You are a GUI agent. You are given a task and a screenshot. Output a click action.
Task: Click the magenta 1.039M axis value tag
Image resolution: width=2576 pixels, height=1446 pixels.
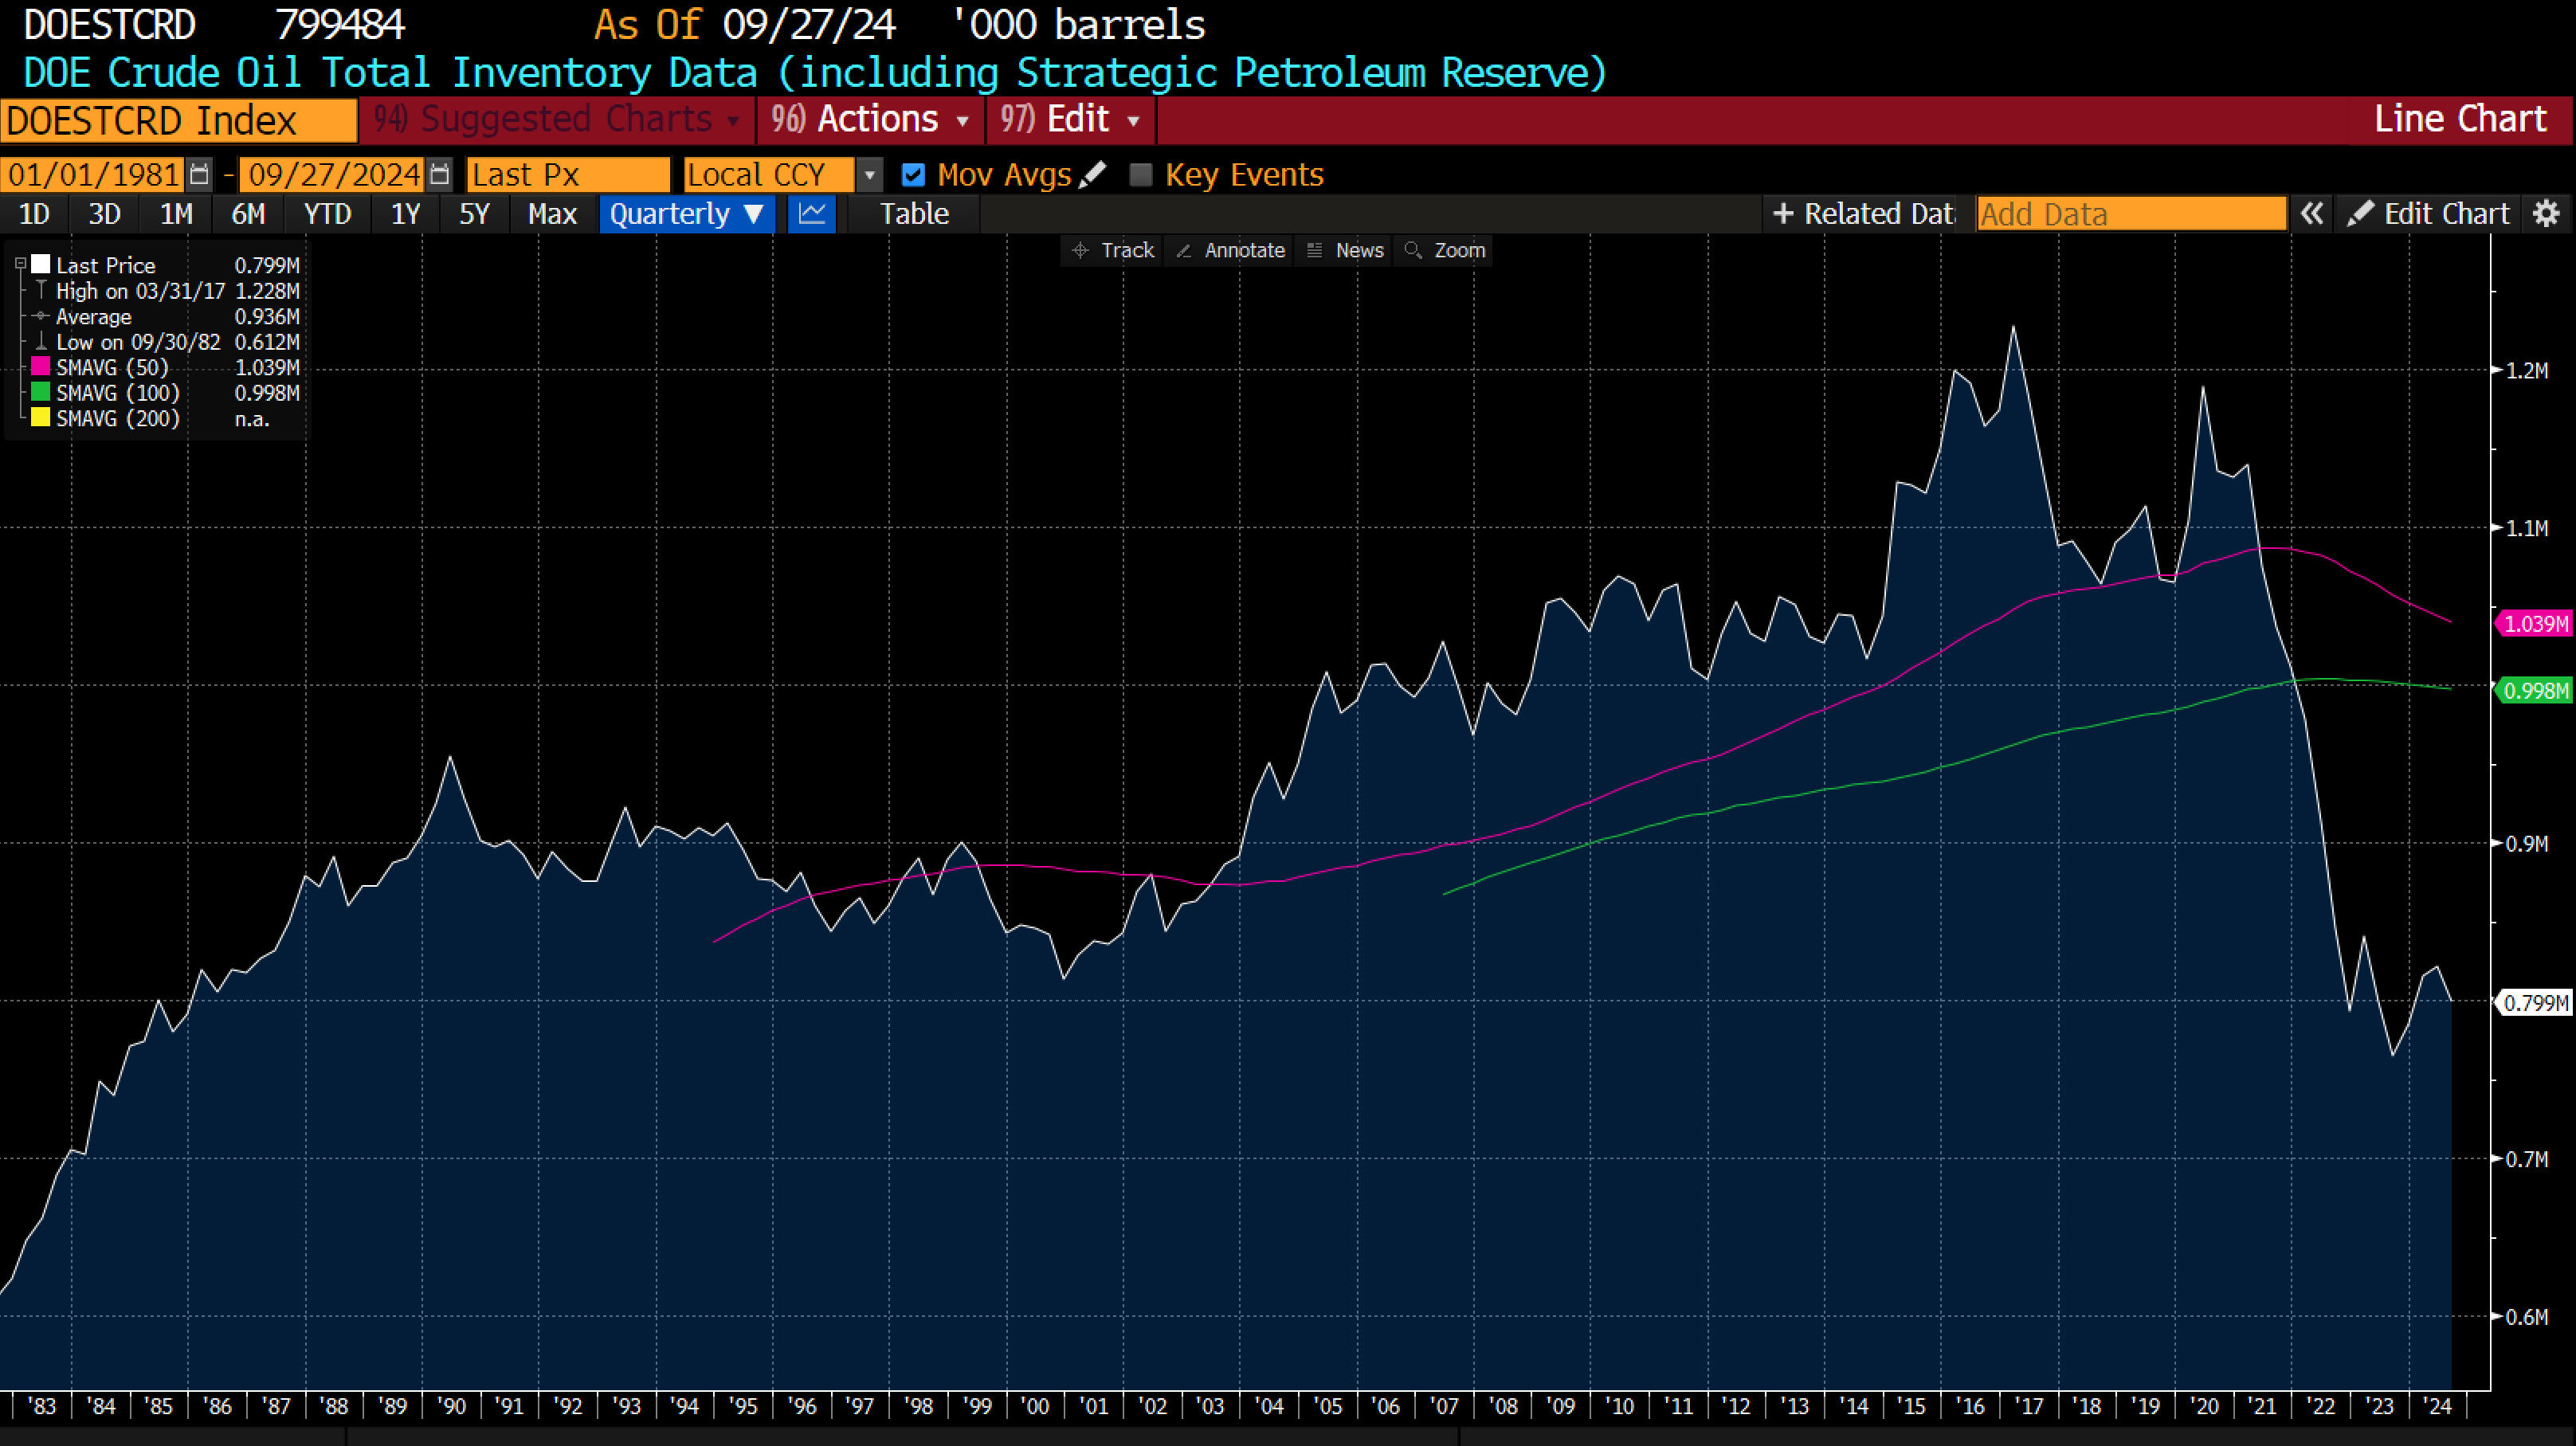click(x=2534, y=624)
